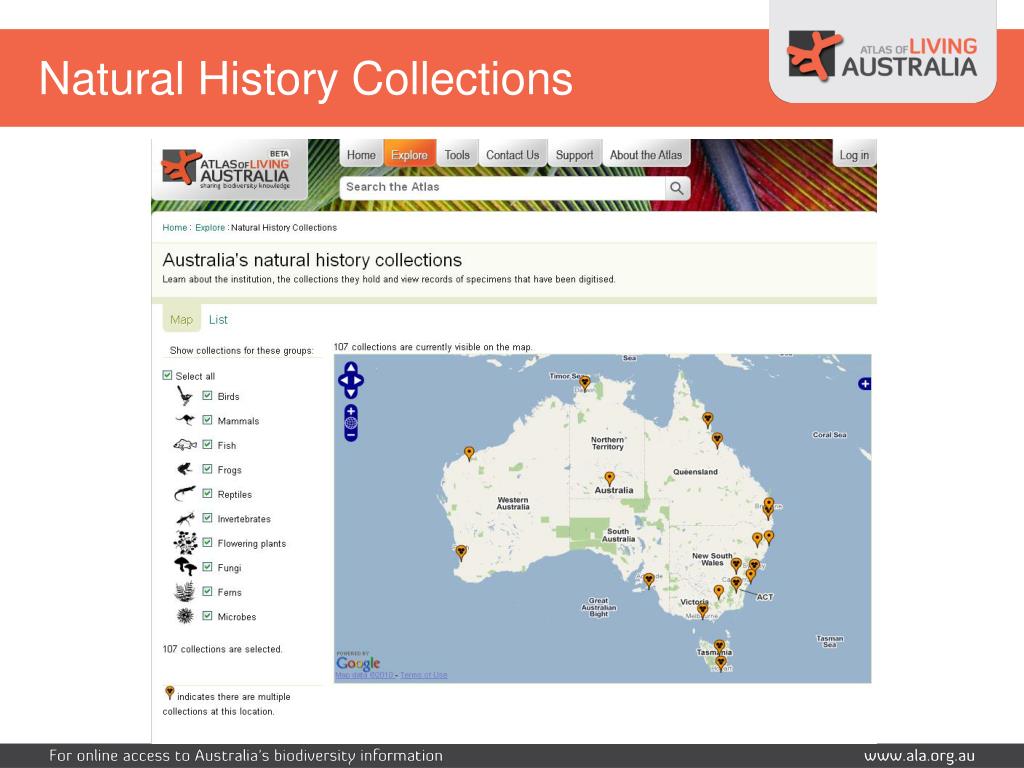Click the Reptiles lizard icon
The image size is (1024, 768).
pos(185,494)
